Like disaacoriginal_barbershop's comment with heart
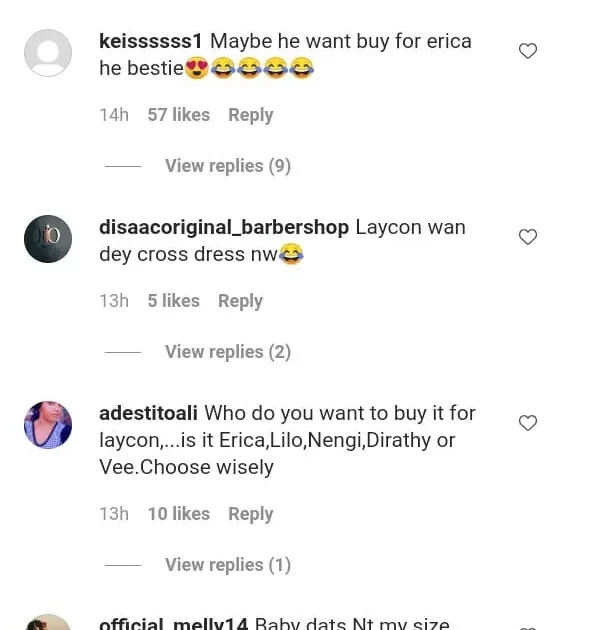The width and height of the screenshot is (600, 630). click(x=528, y=237)
